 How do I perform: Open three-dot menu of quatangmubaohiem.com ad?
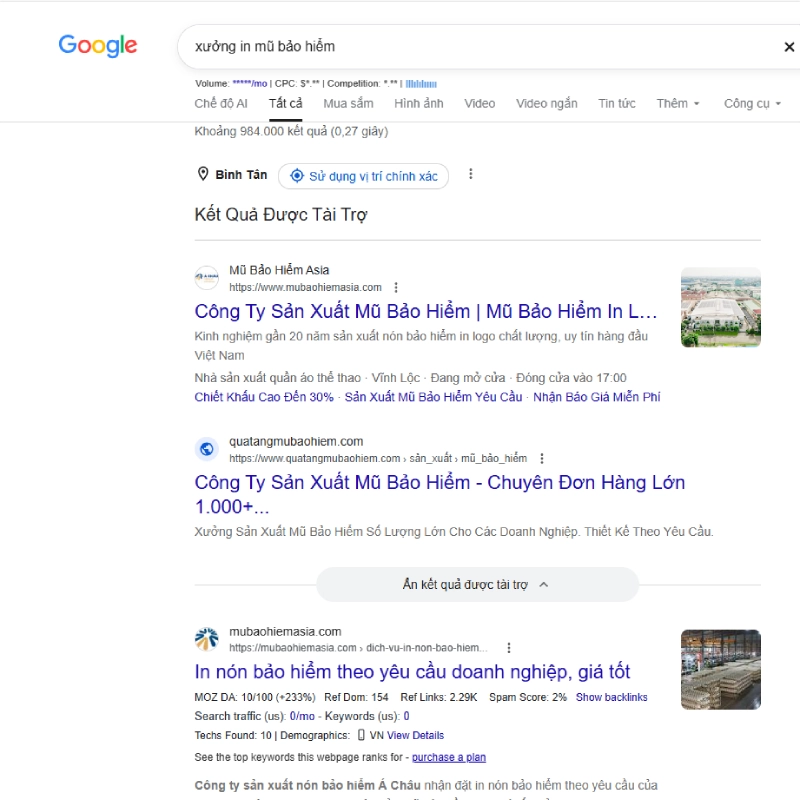[x=542, y=458]
